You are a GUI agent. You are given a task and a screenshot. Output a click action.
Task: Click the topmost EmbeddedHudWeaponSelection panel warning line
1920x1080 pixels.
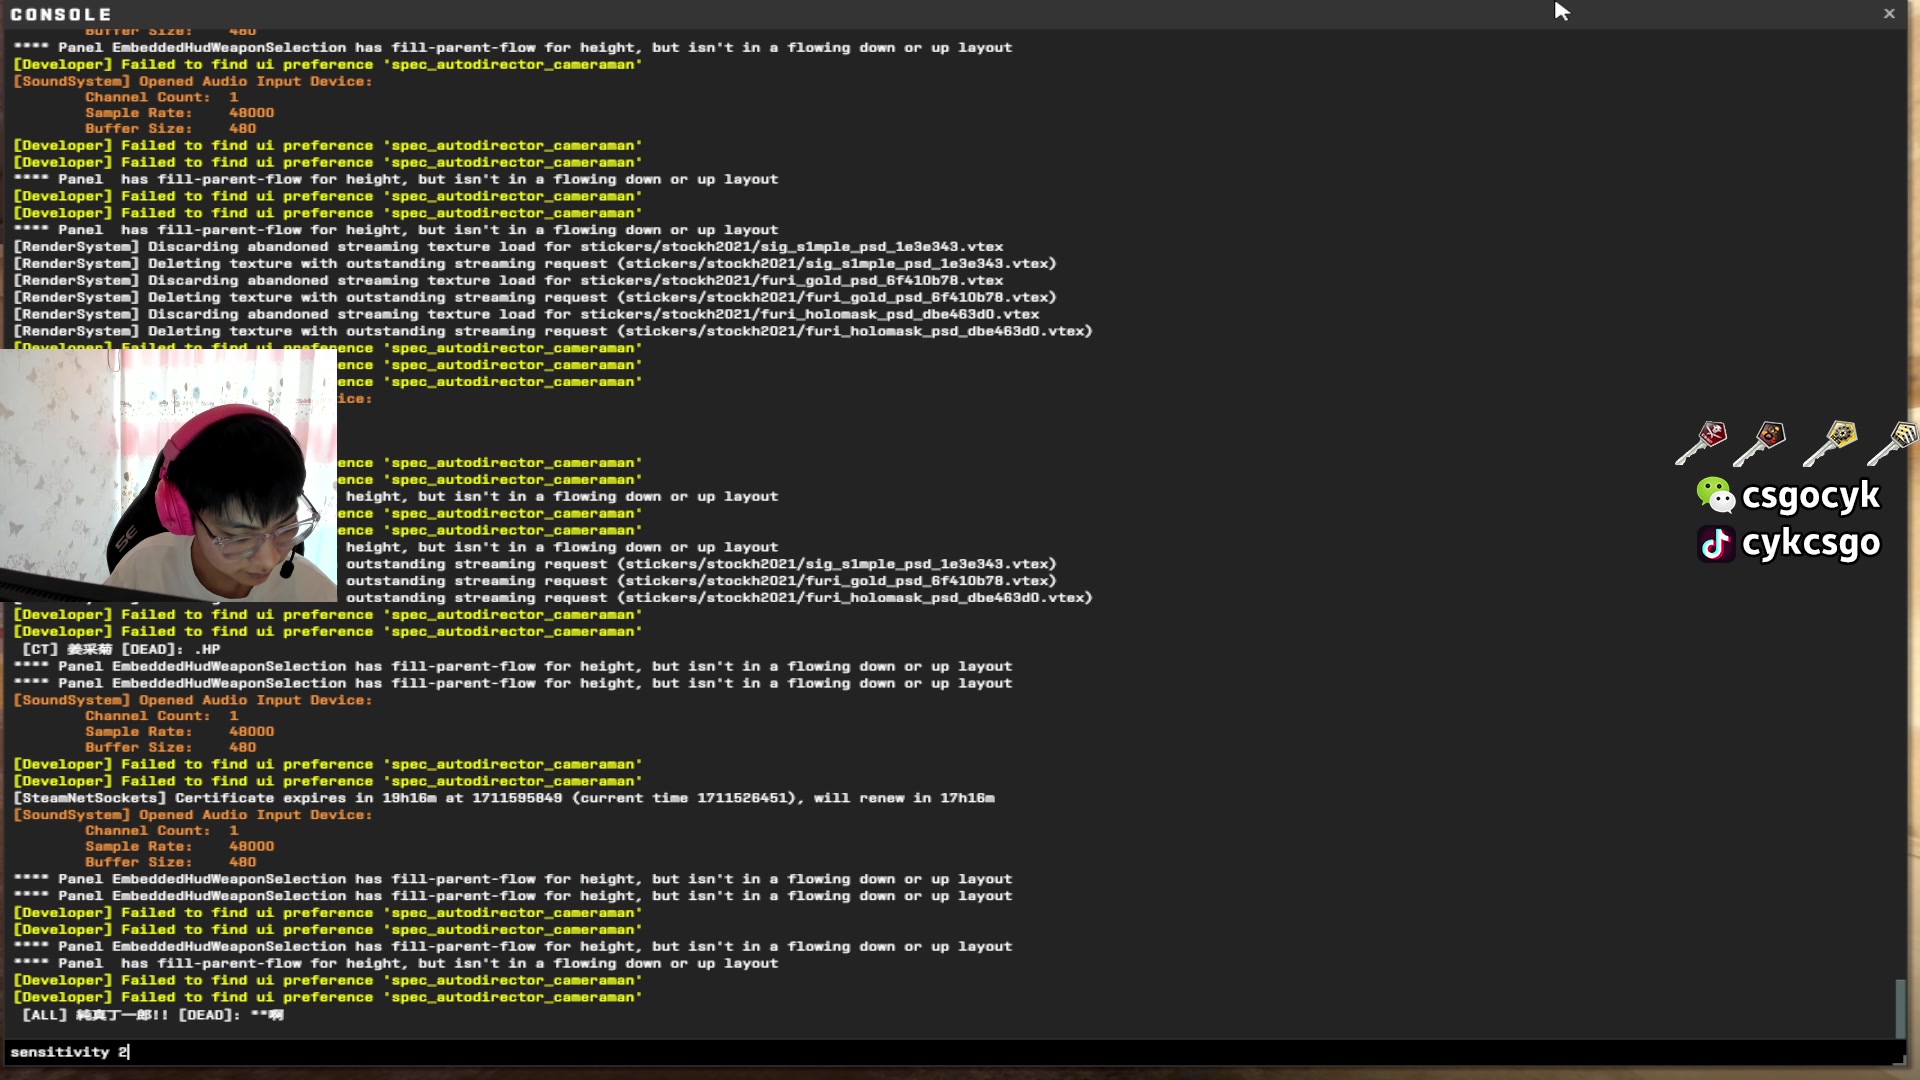pos(513,47)
